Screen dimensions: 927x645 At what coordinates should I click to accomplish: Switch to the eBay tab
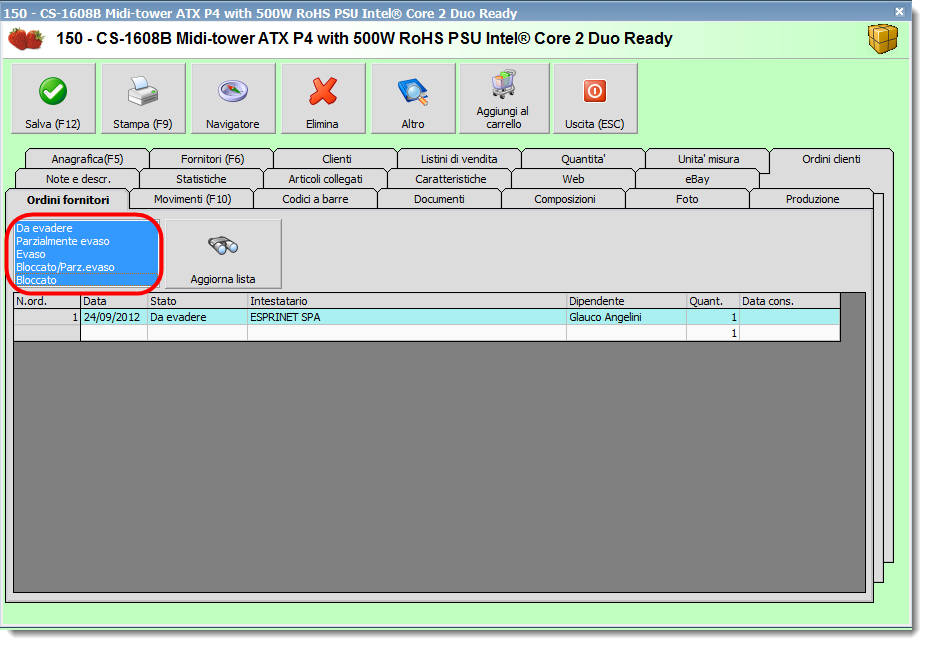697,179
